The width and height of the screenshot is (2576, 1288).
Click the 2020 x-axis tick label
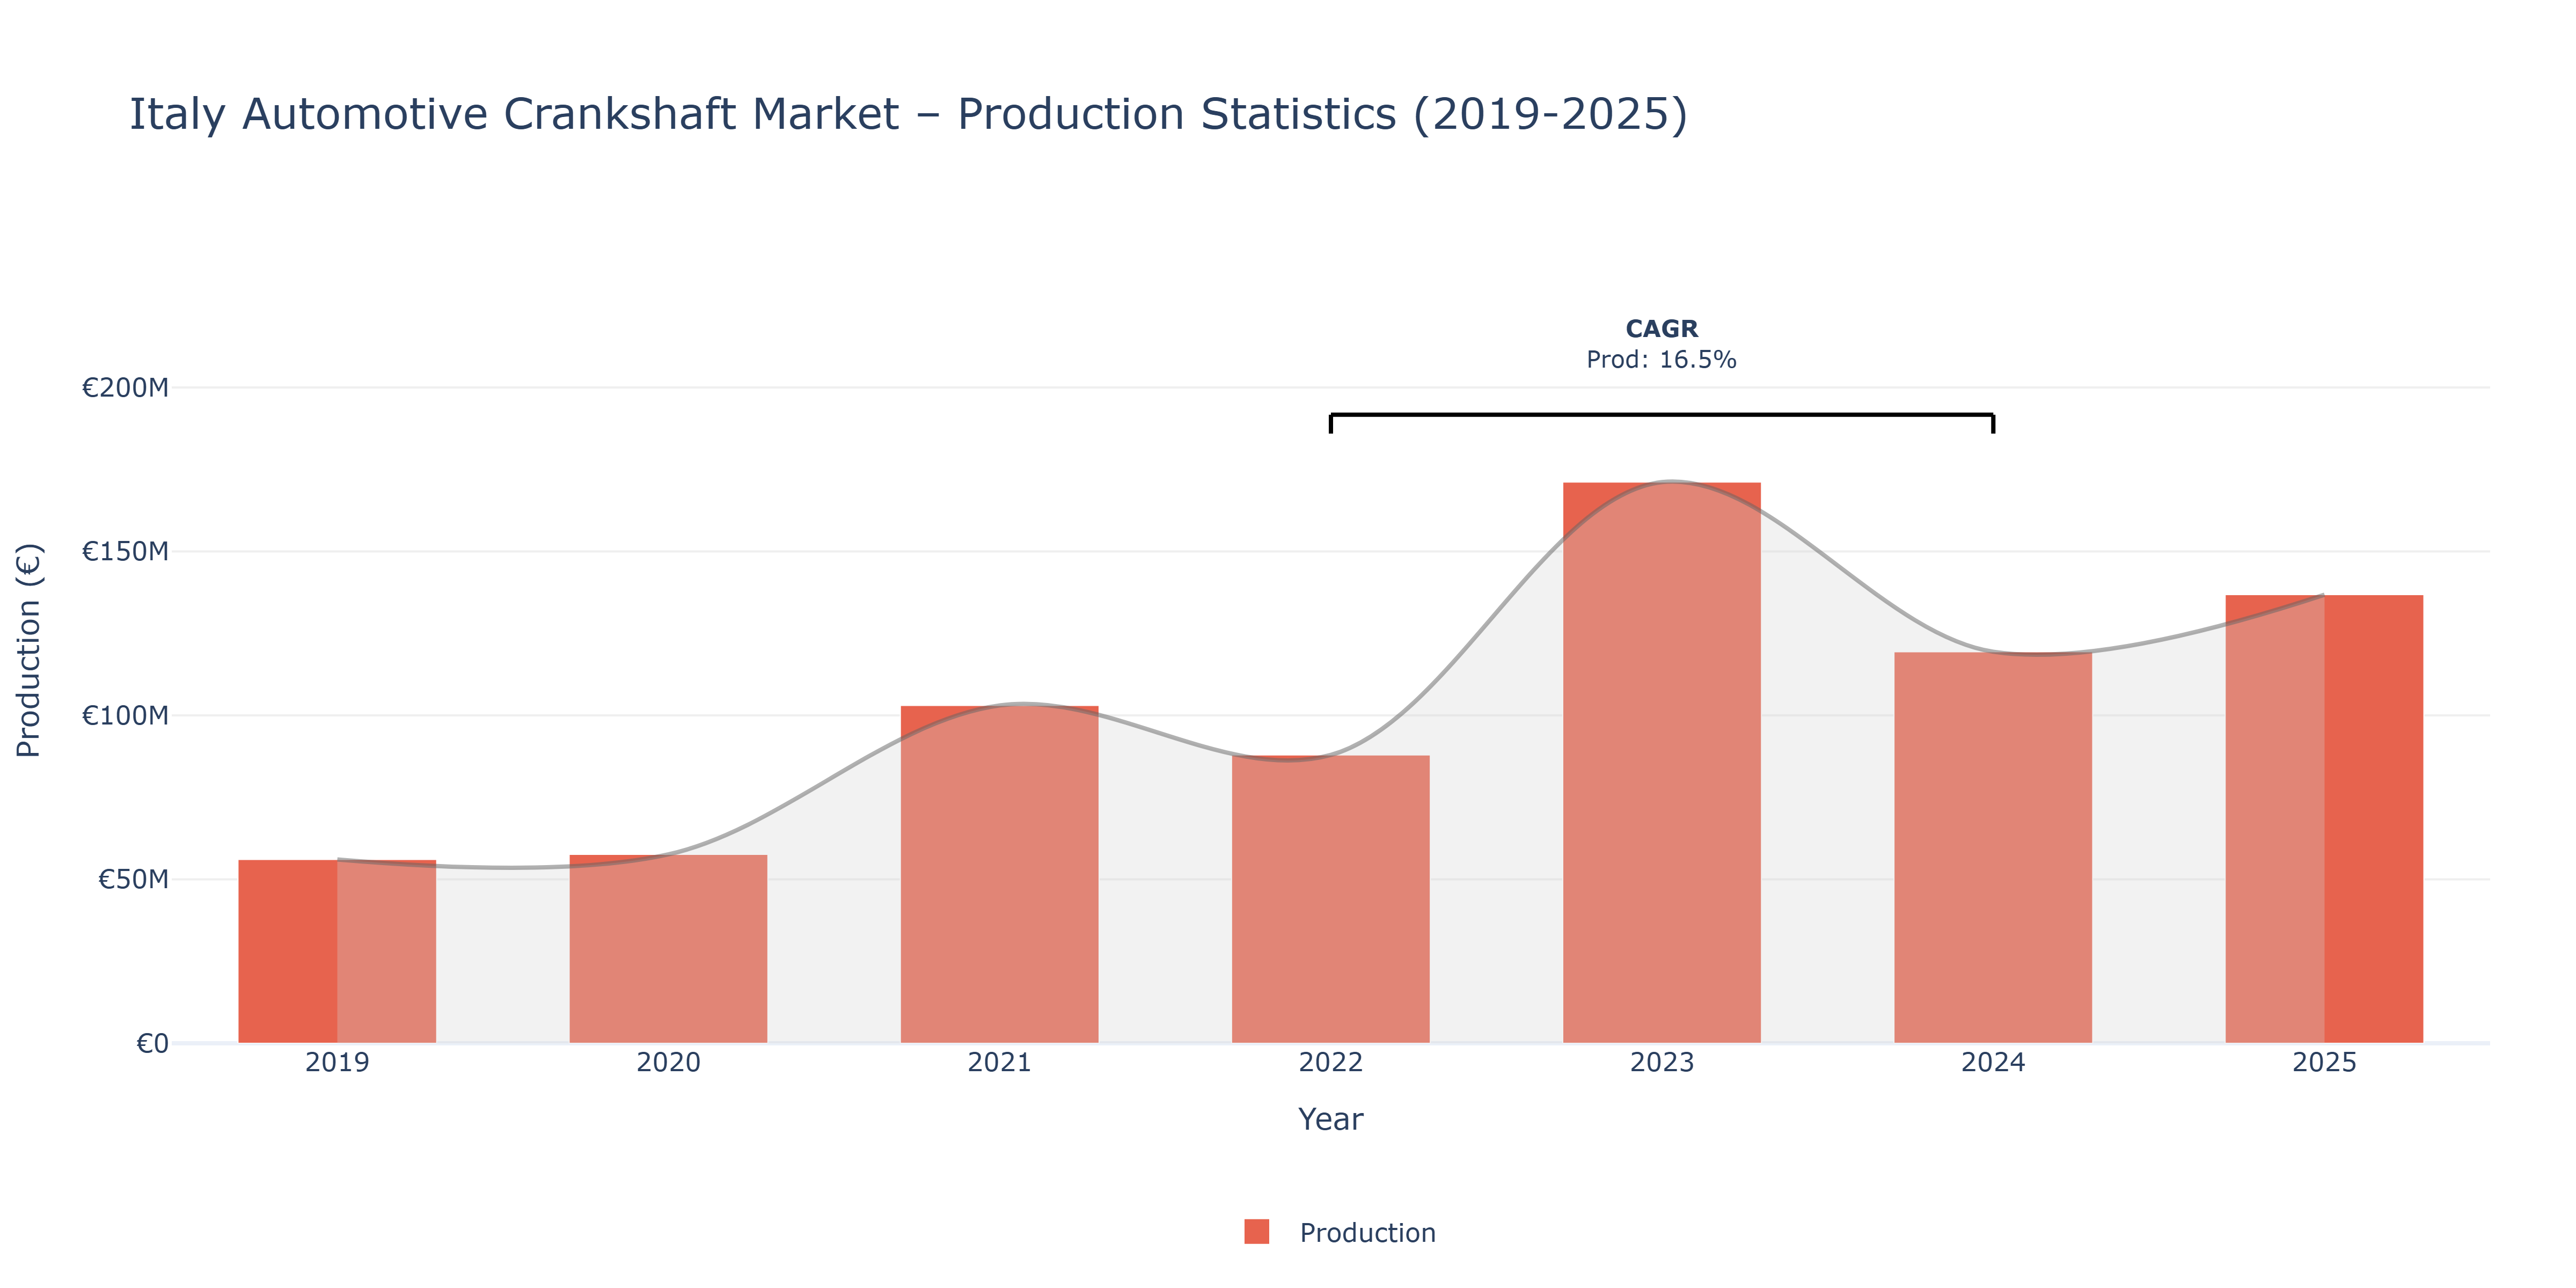(x=668, y=1062)
